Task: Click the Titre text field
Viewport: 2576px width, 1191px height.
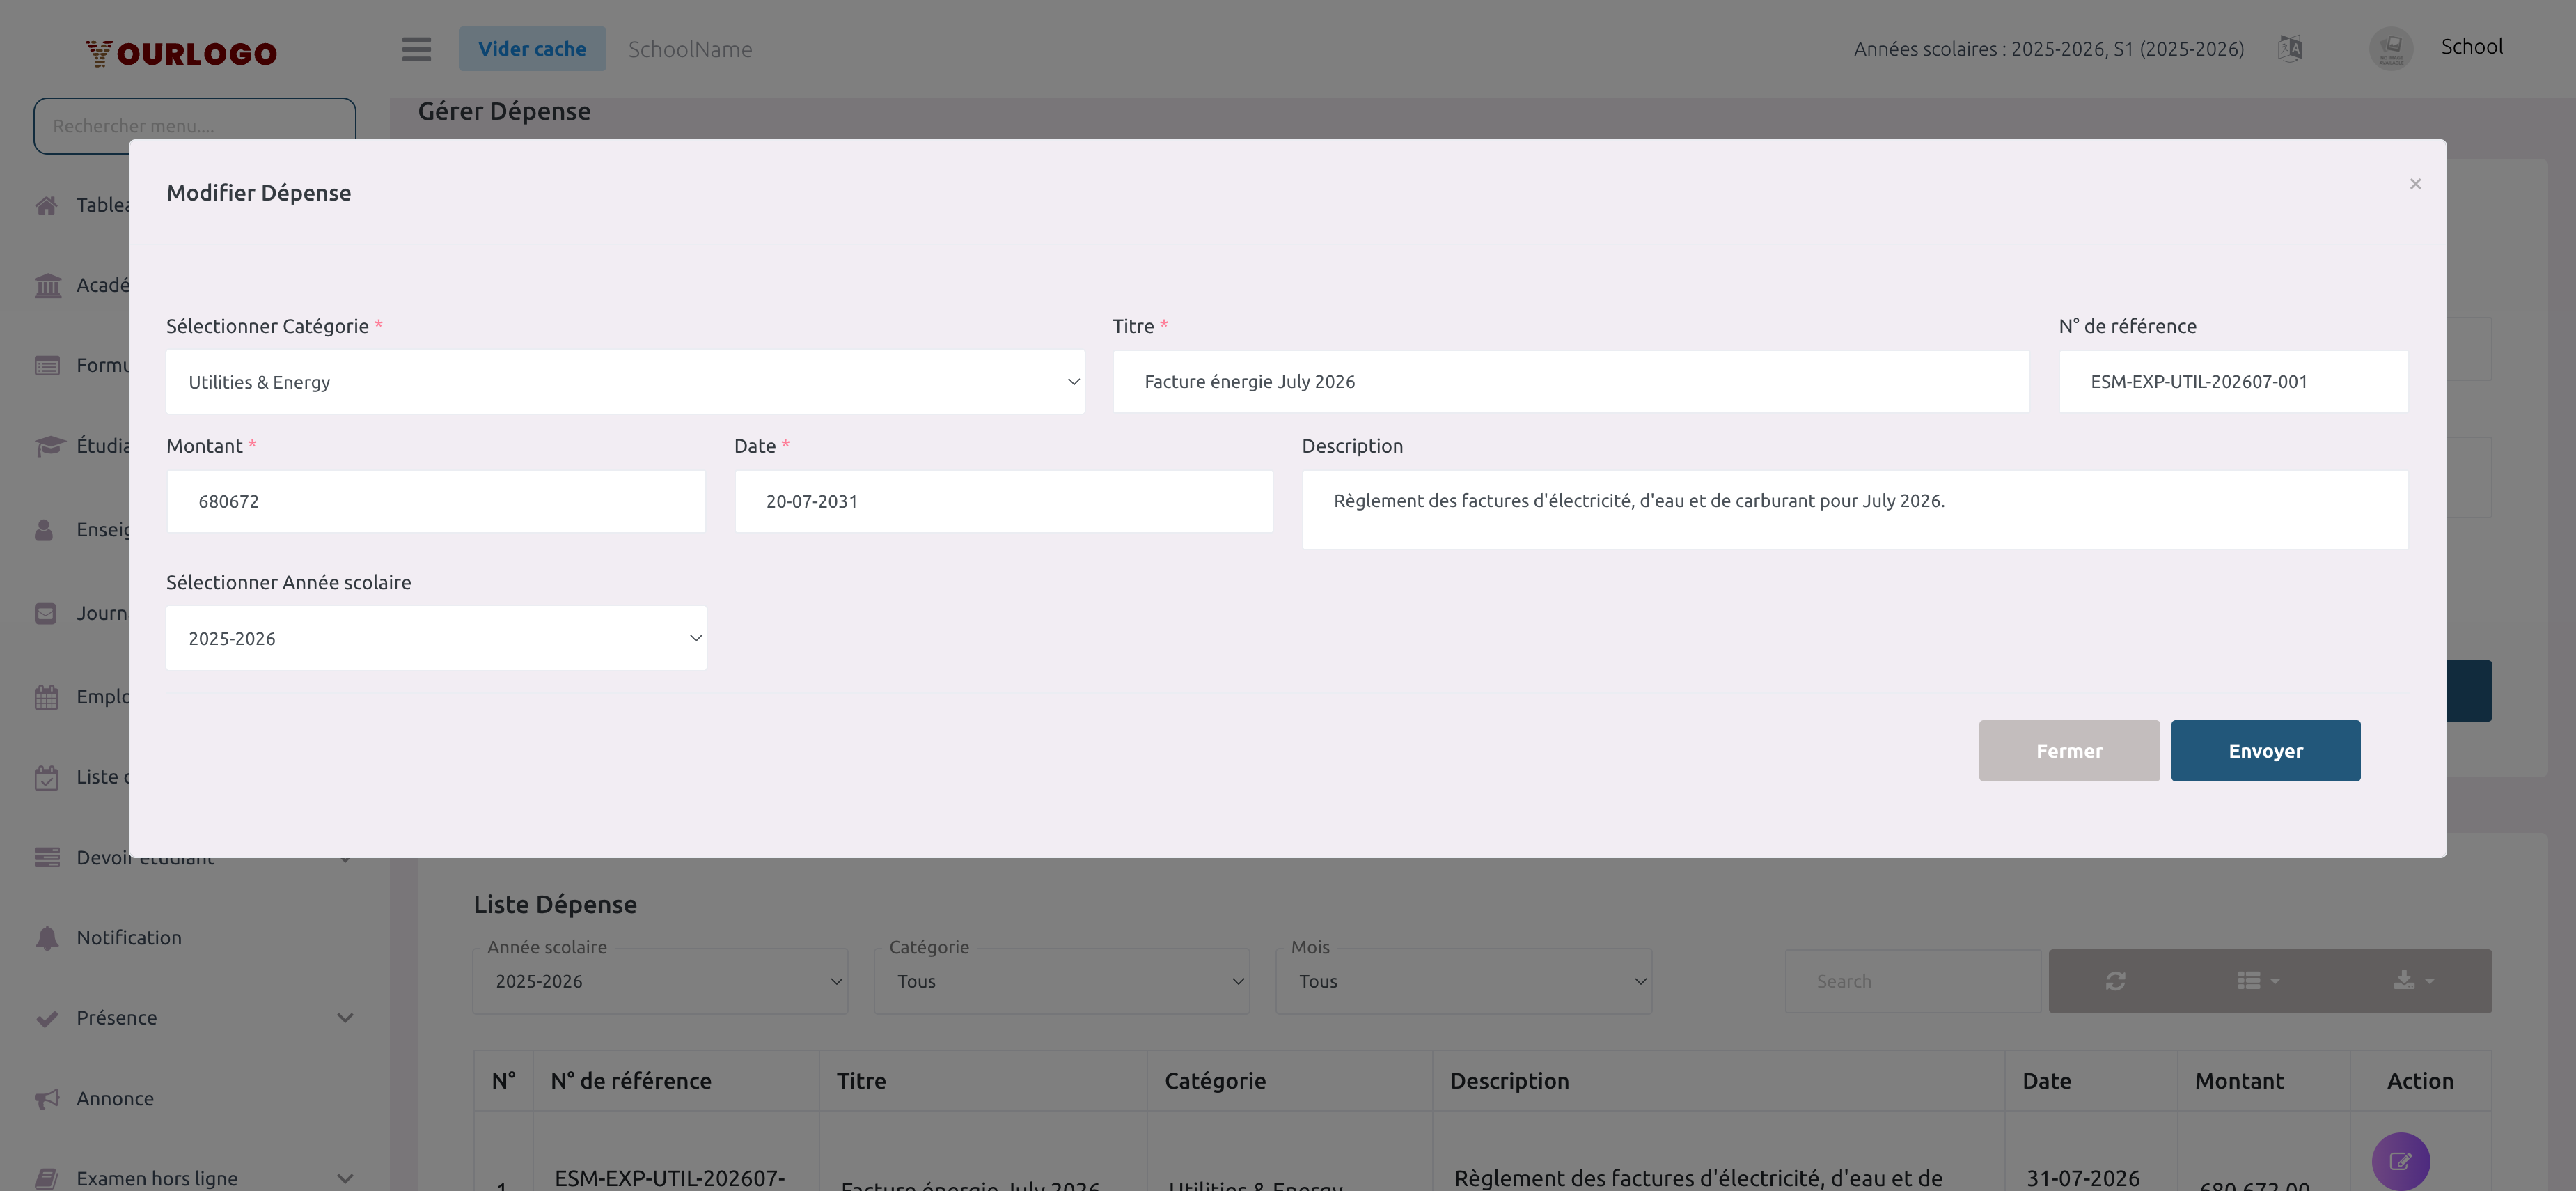Action: click(1570, 381)
